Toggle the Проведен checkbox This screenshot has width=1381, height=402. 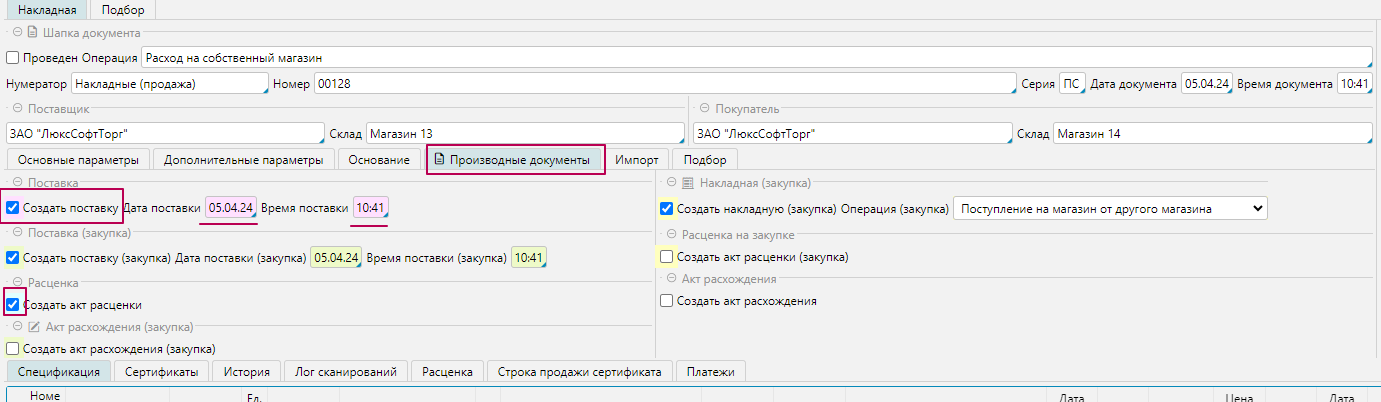(13, 58)
